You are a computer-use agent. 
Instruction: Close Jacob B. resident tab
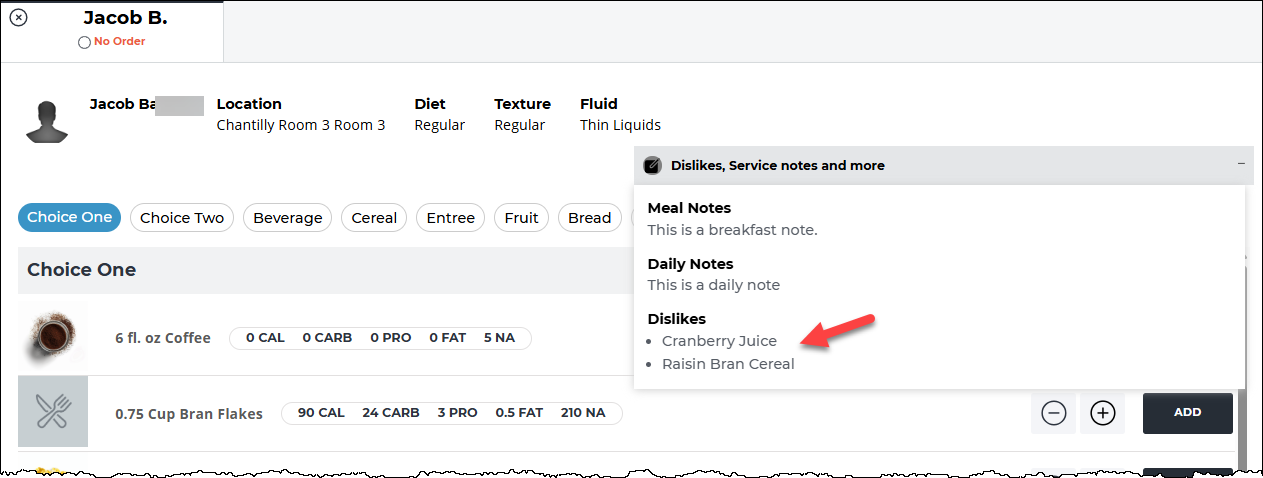coord(18,17)
